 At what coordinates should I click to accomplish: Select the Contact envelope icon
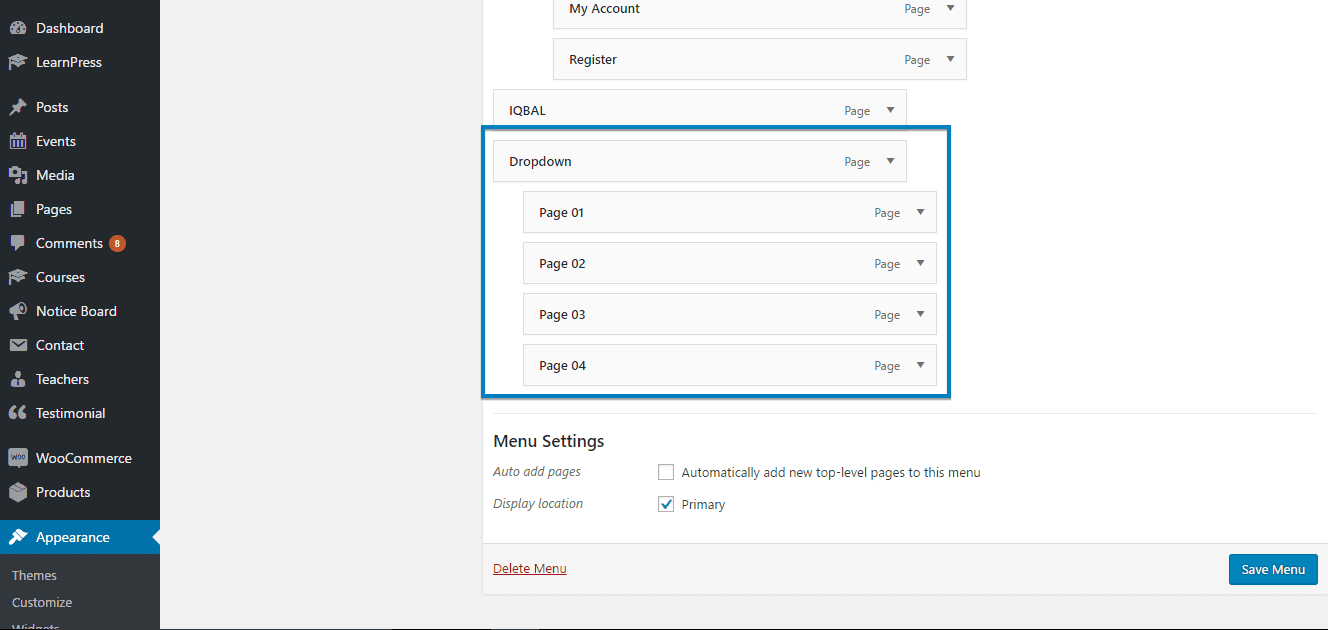point(20,345)
